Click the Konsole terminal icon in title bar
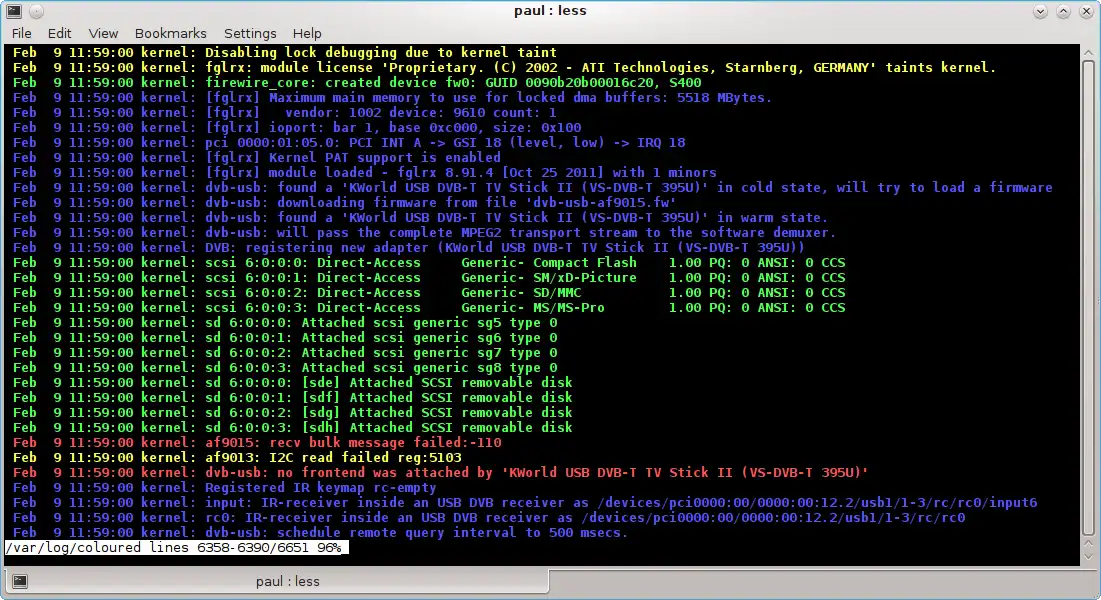The image size is (1101, 600). coord(13,11)
